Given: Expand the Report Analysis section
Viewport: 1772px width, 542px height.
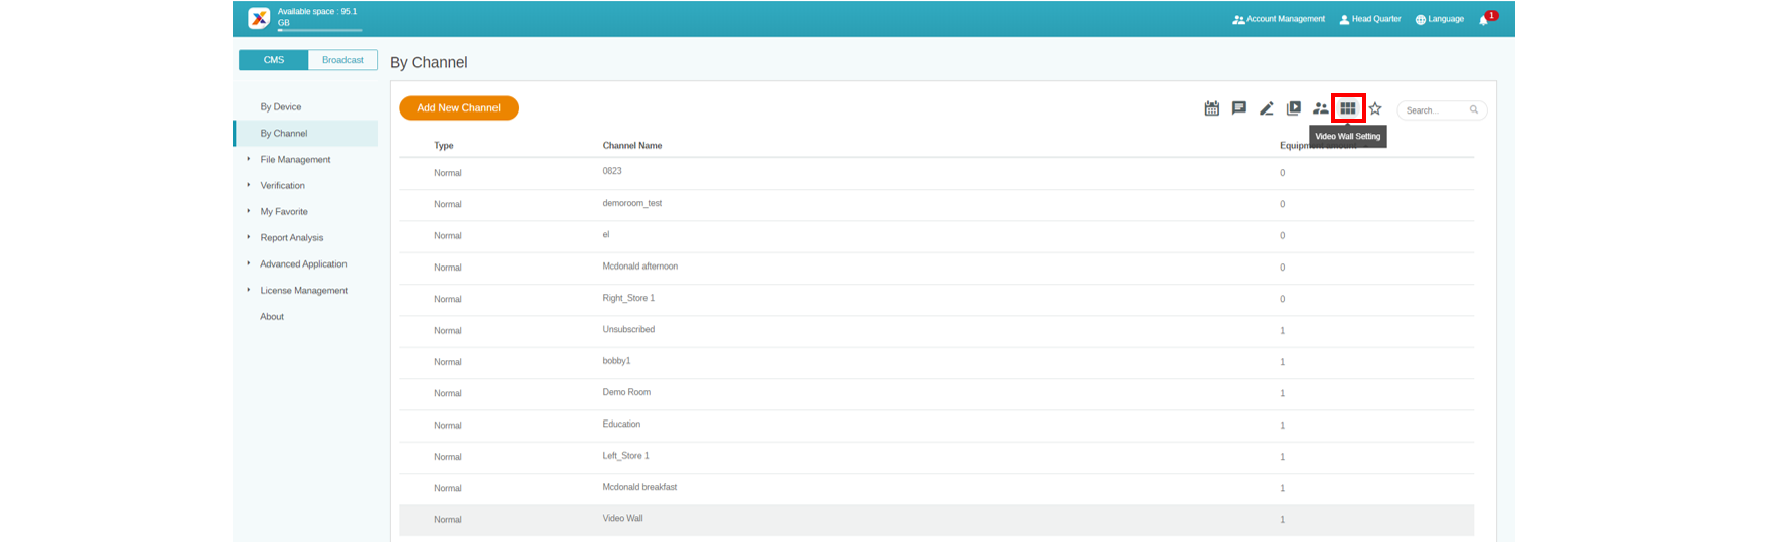Looking at the screenshot, I should pos(291,238).
